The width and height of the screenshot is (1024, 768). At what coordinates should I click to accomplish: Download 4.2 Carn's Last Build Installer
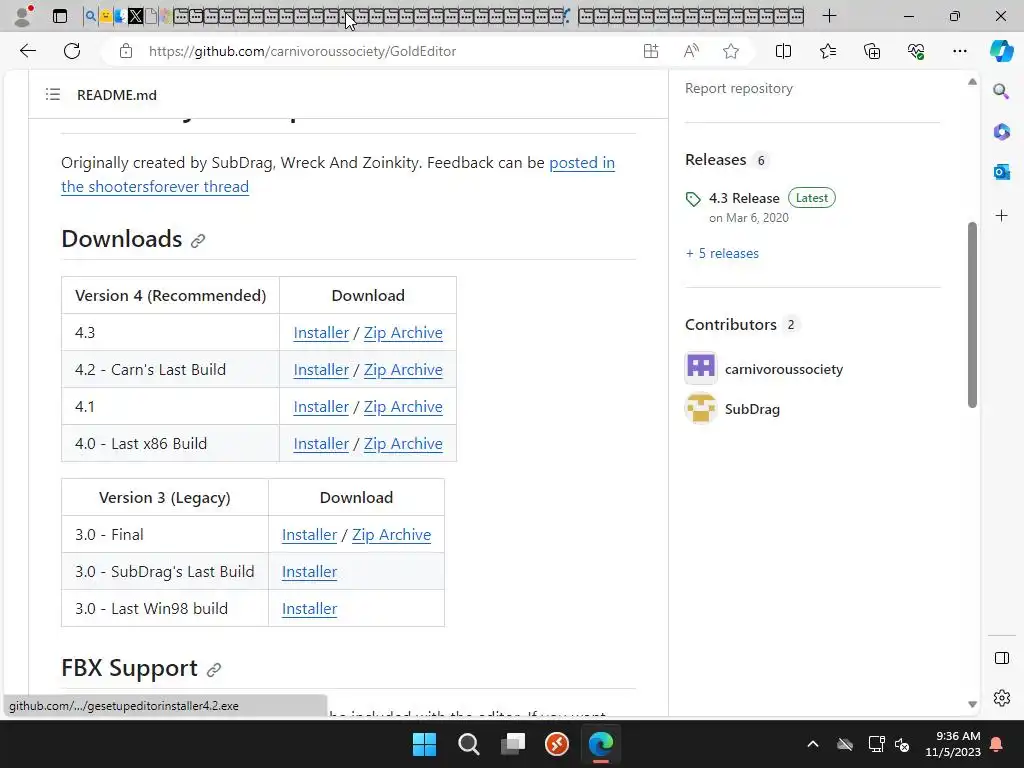click(321, 370)
